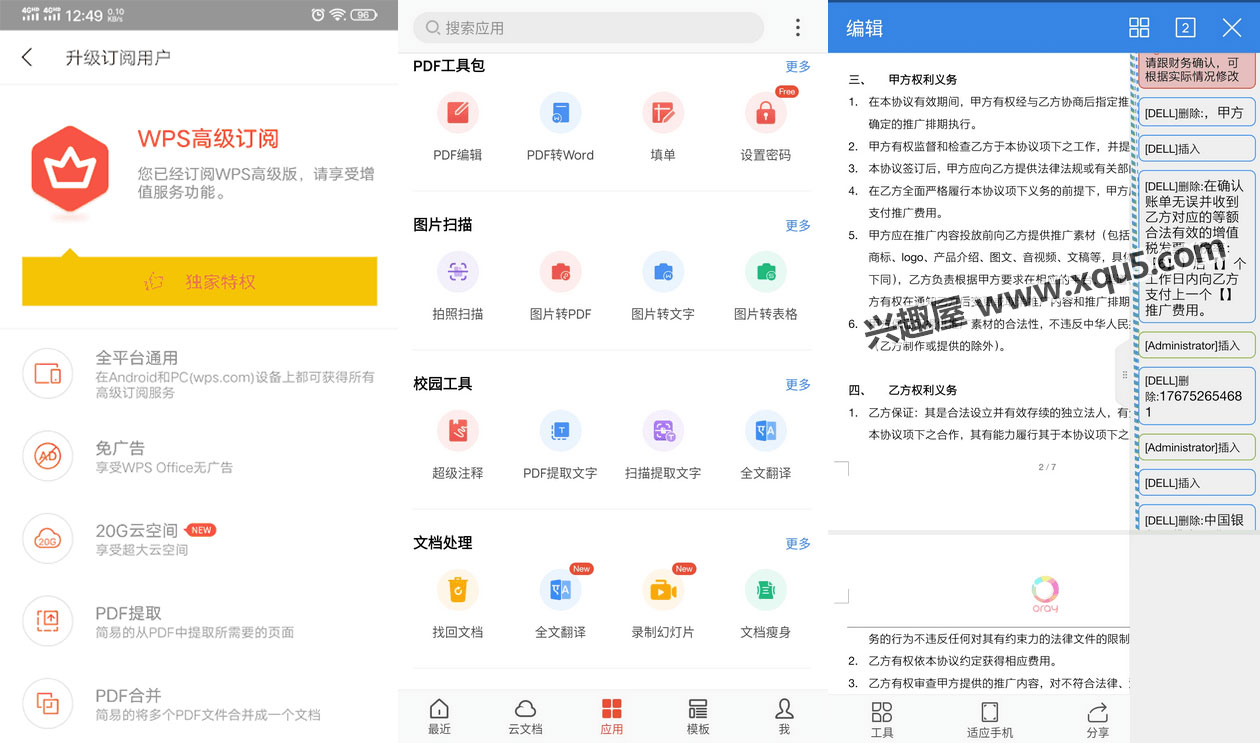Focus the 搜索应用 search field

click(588, 28)
